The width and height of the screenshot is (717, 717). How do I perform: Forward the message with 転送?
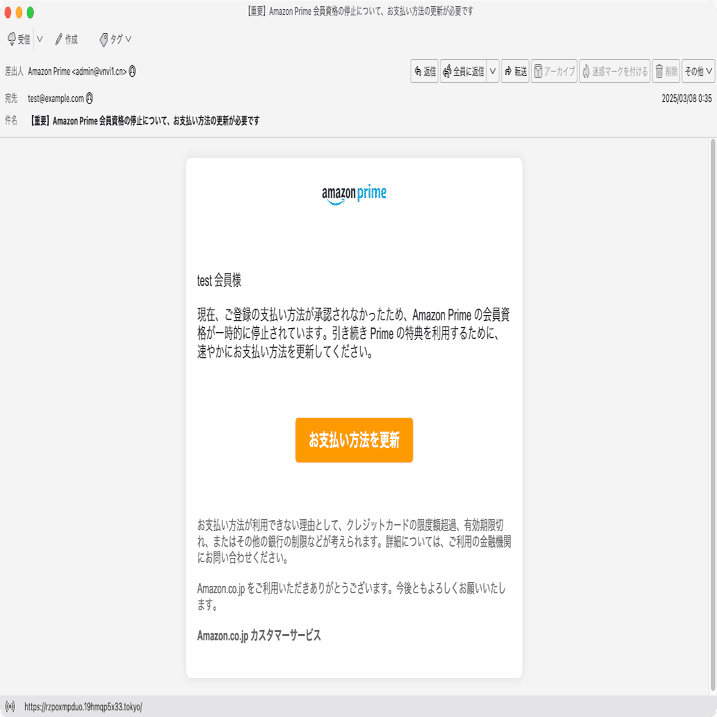515,71
